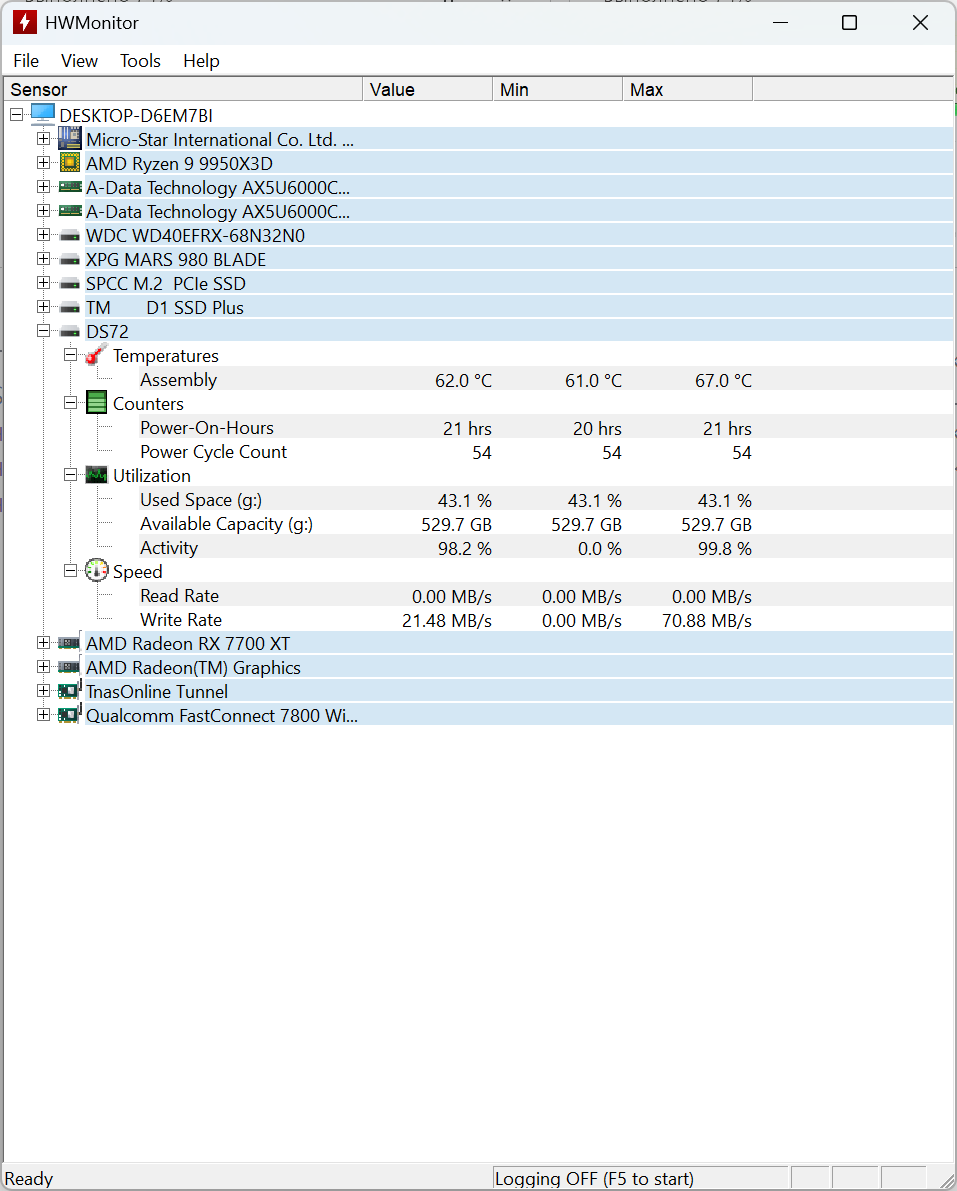The height and width of the screenshot is (1191, 957).
Task: Open the Tools menu
Action: click(x=141, y=61)
